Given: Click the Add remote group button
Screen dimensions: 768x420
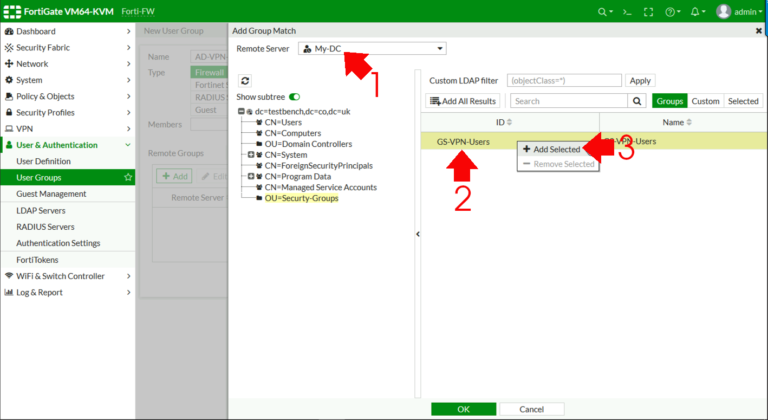Looking at the screenshot, I should coord(174,176).
